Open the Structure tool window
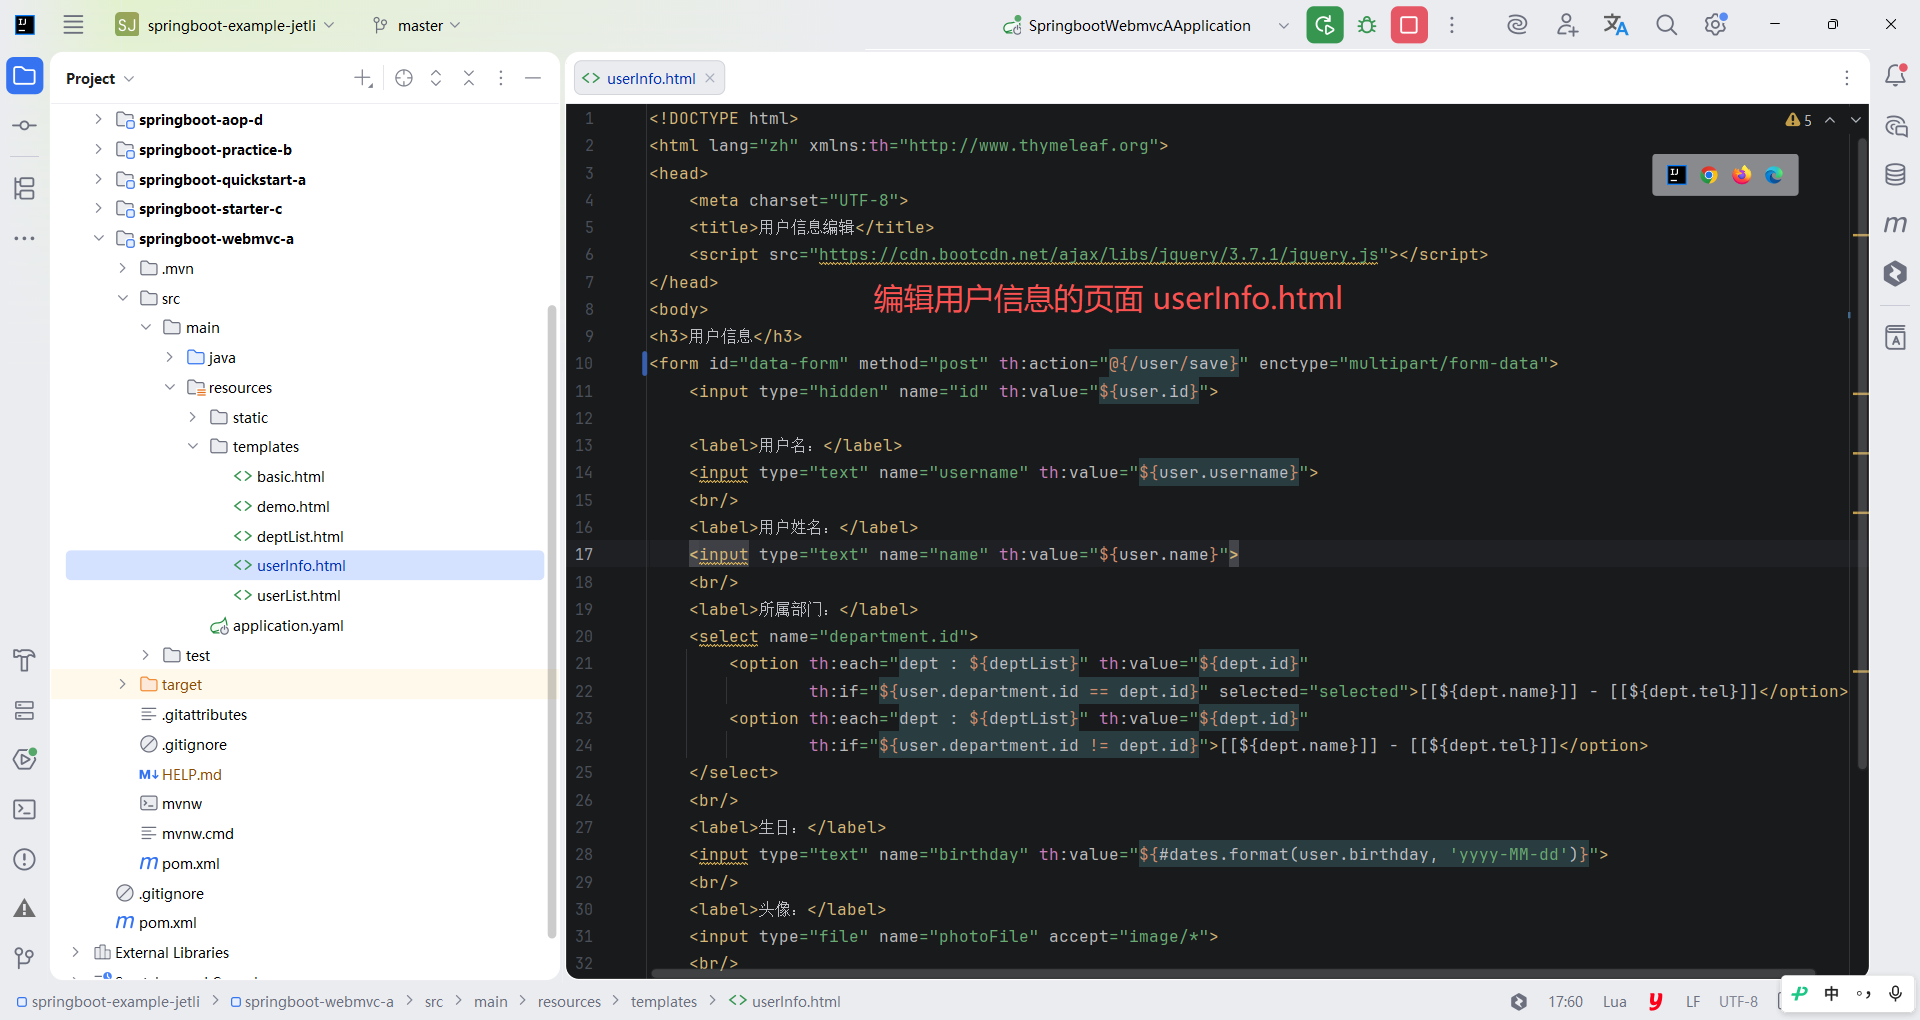 [x=25, y=188]
